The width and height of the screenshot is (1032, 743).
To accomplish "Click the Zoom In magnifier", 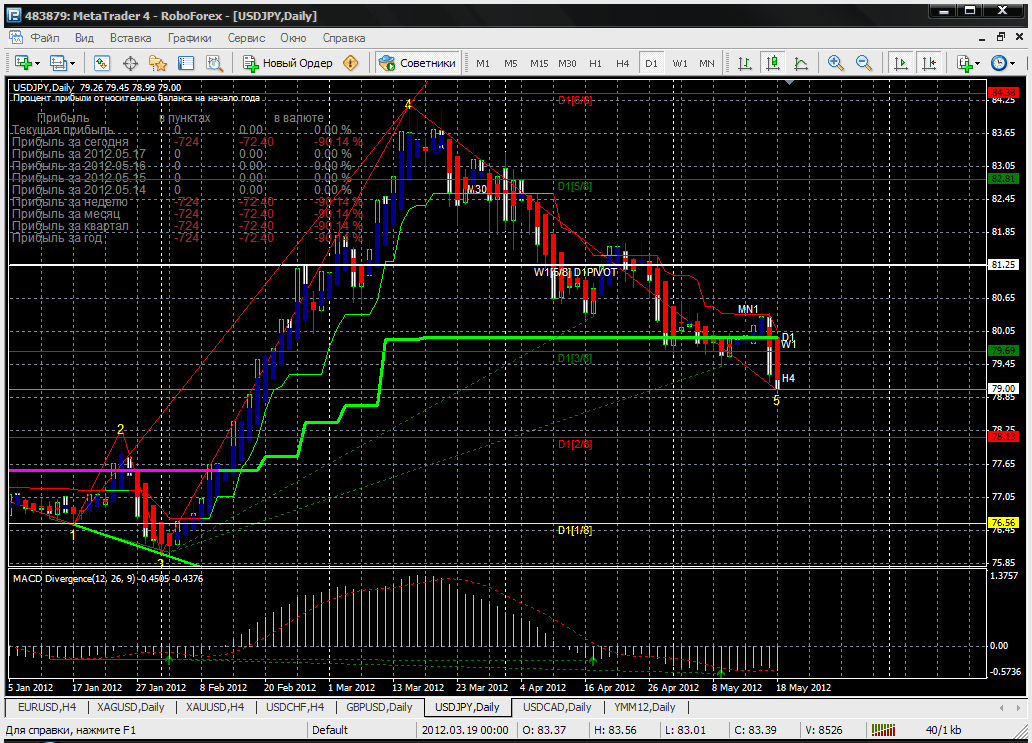I will coord(836,63).
